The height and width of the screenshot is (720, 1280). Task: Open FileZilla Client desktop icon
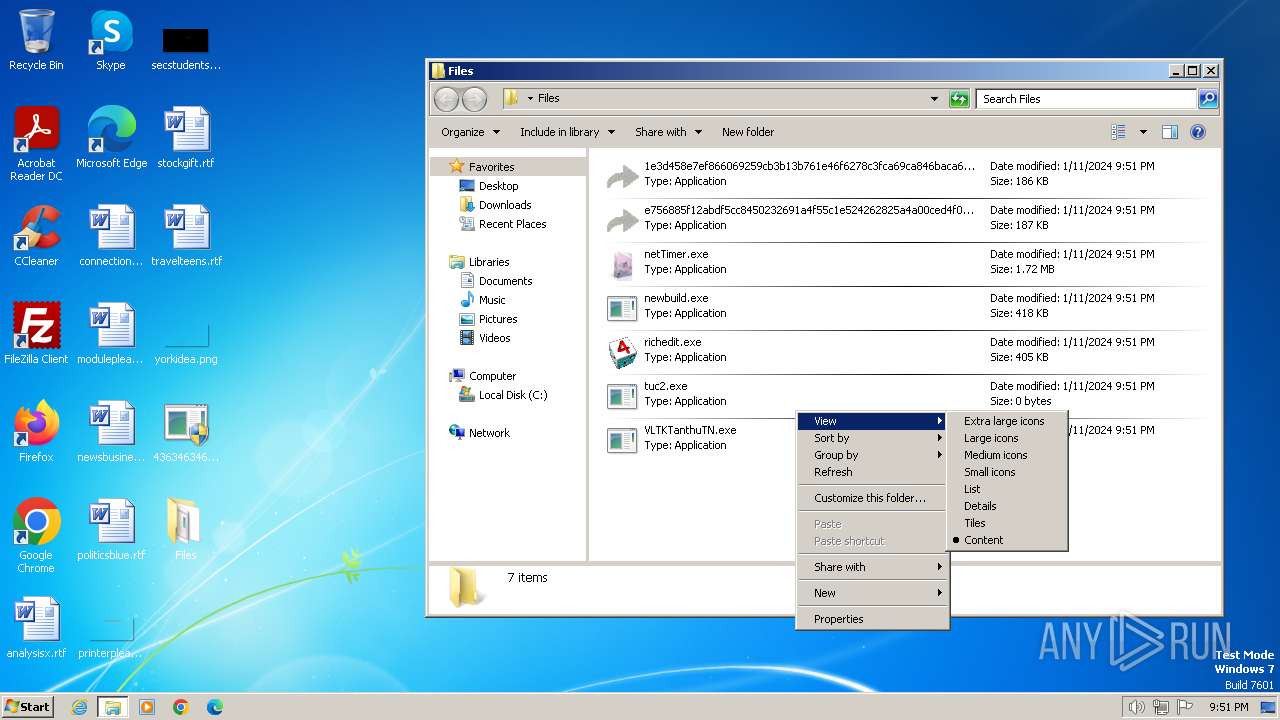[36, 334]
